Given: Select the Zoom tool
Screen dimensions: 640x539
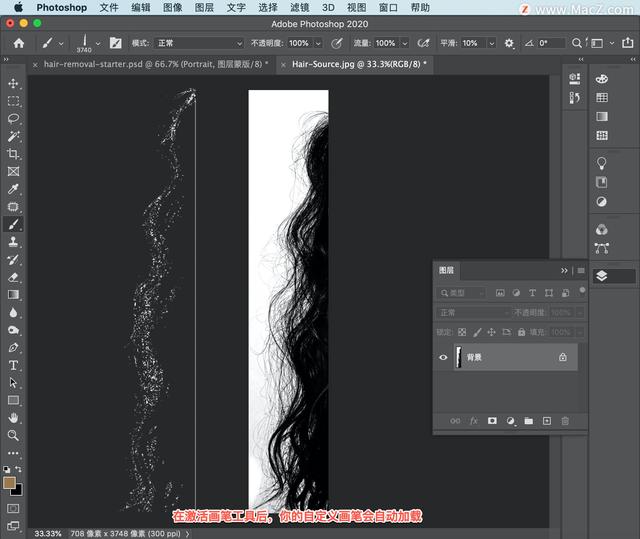Looking at the screenshot, I should click(x=13, y=435).
